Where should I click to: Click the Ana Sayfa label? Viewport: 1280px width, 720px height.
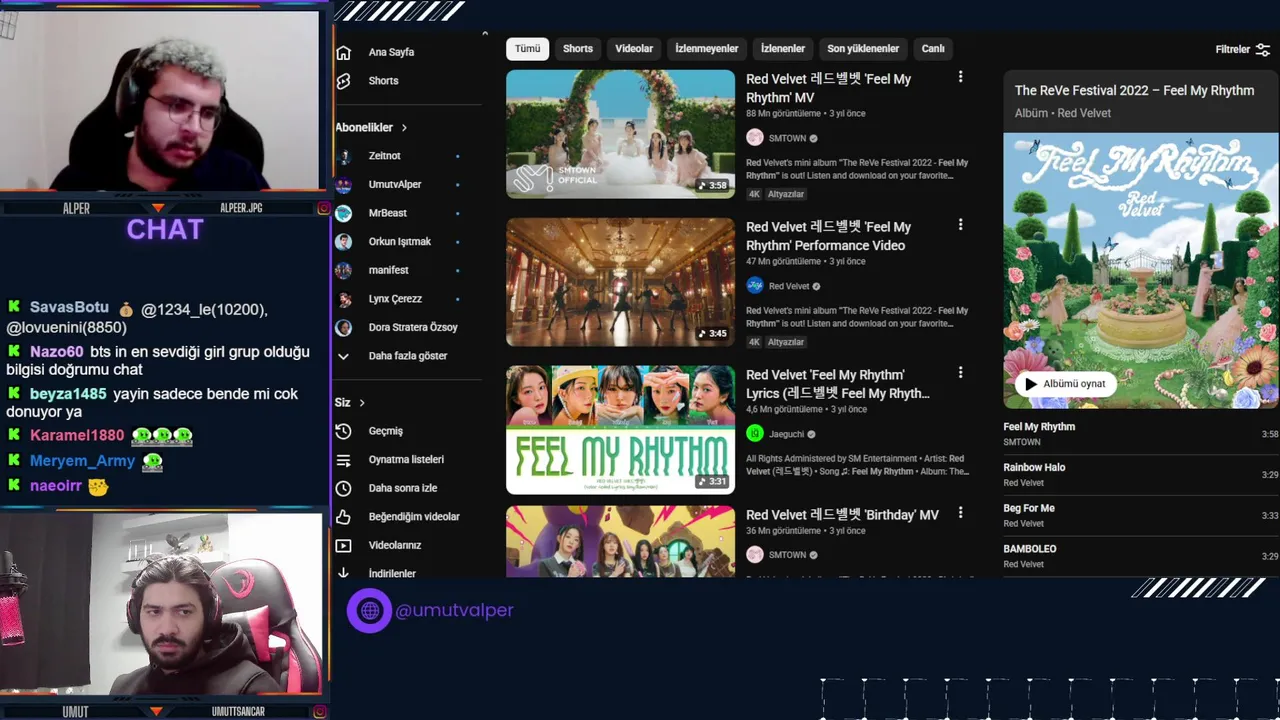391,52
